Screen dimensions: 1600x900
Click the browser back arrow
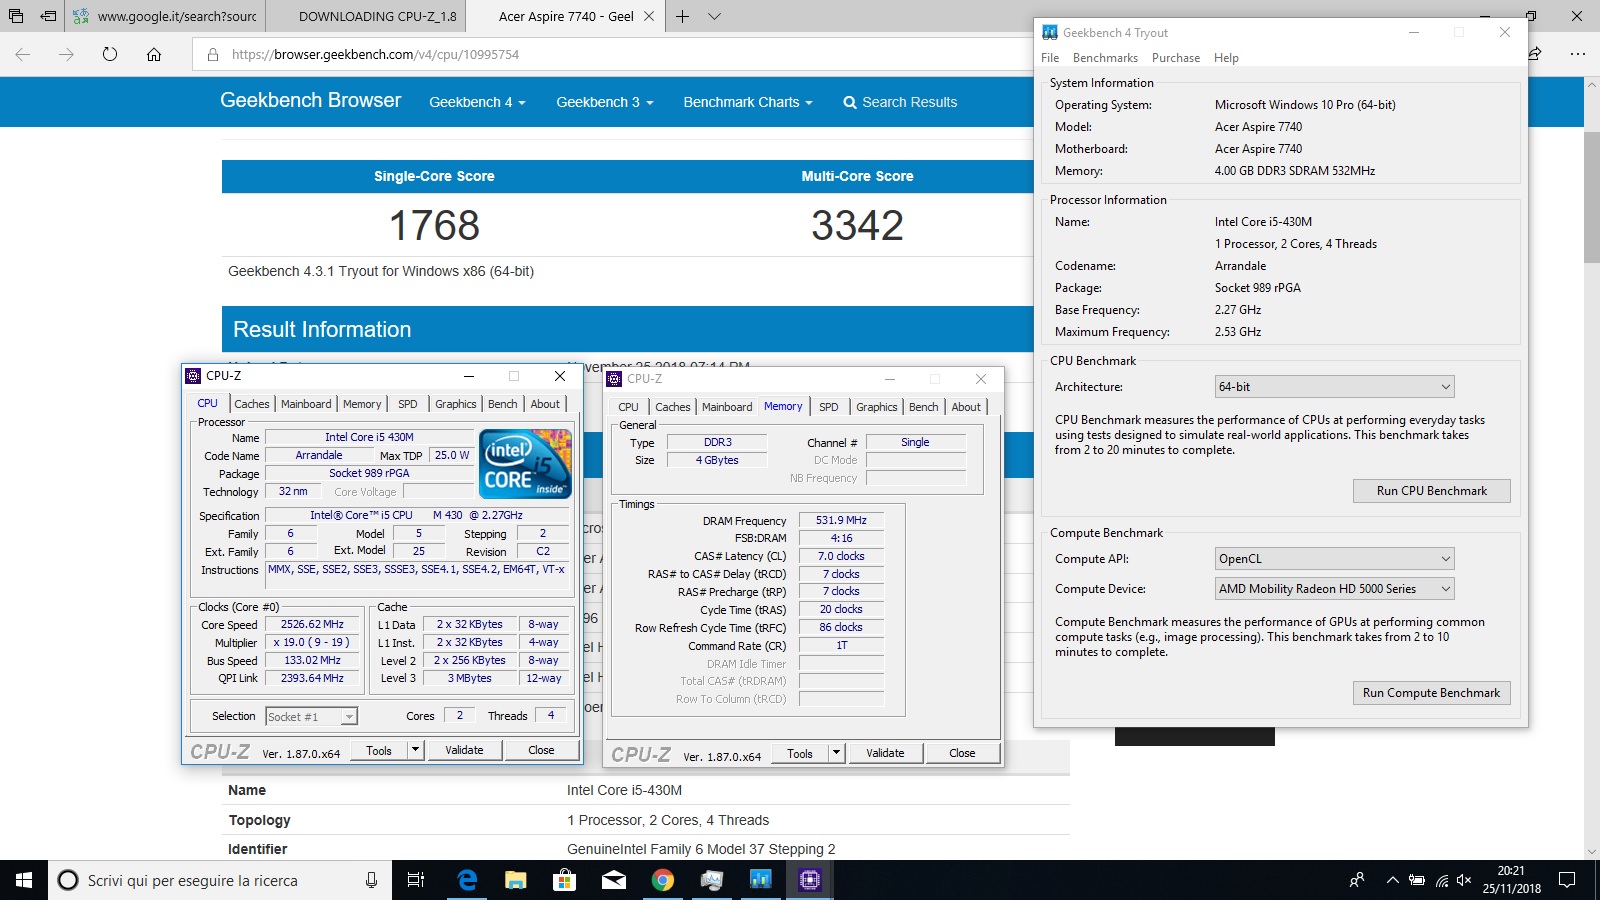coord(23,54)
